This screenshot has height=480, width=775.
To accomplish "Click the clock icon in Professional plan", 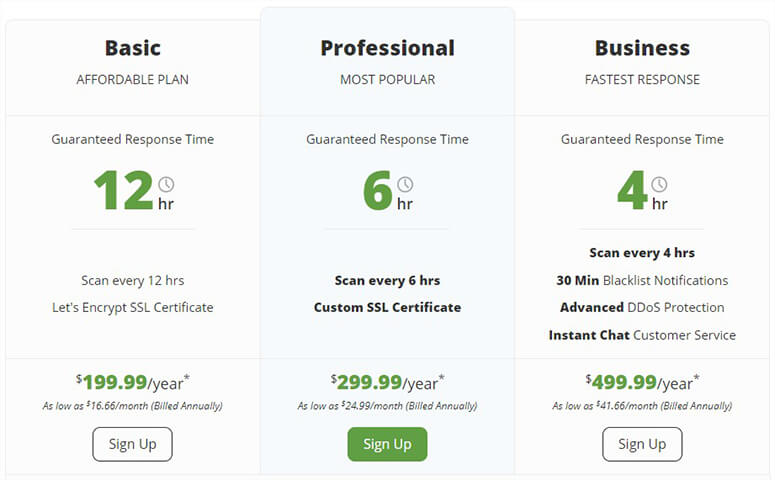I will tap(405, 184).
